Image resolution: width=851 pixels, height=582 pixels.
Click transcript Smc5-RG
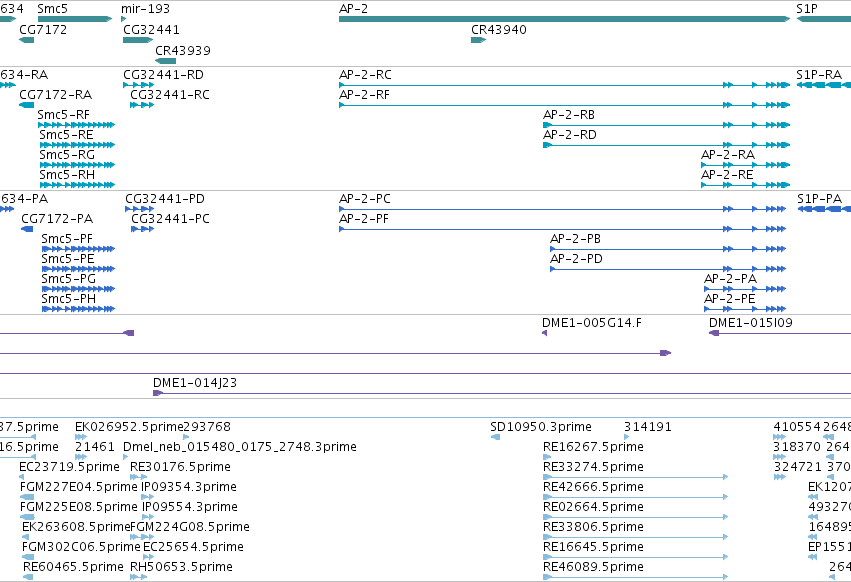[78, 165]
